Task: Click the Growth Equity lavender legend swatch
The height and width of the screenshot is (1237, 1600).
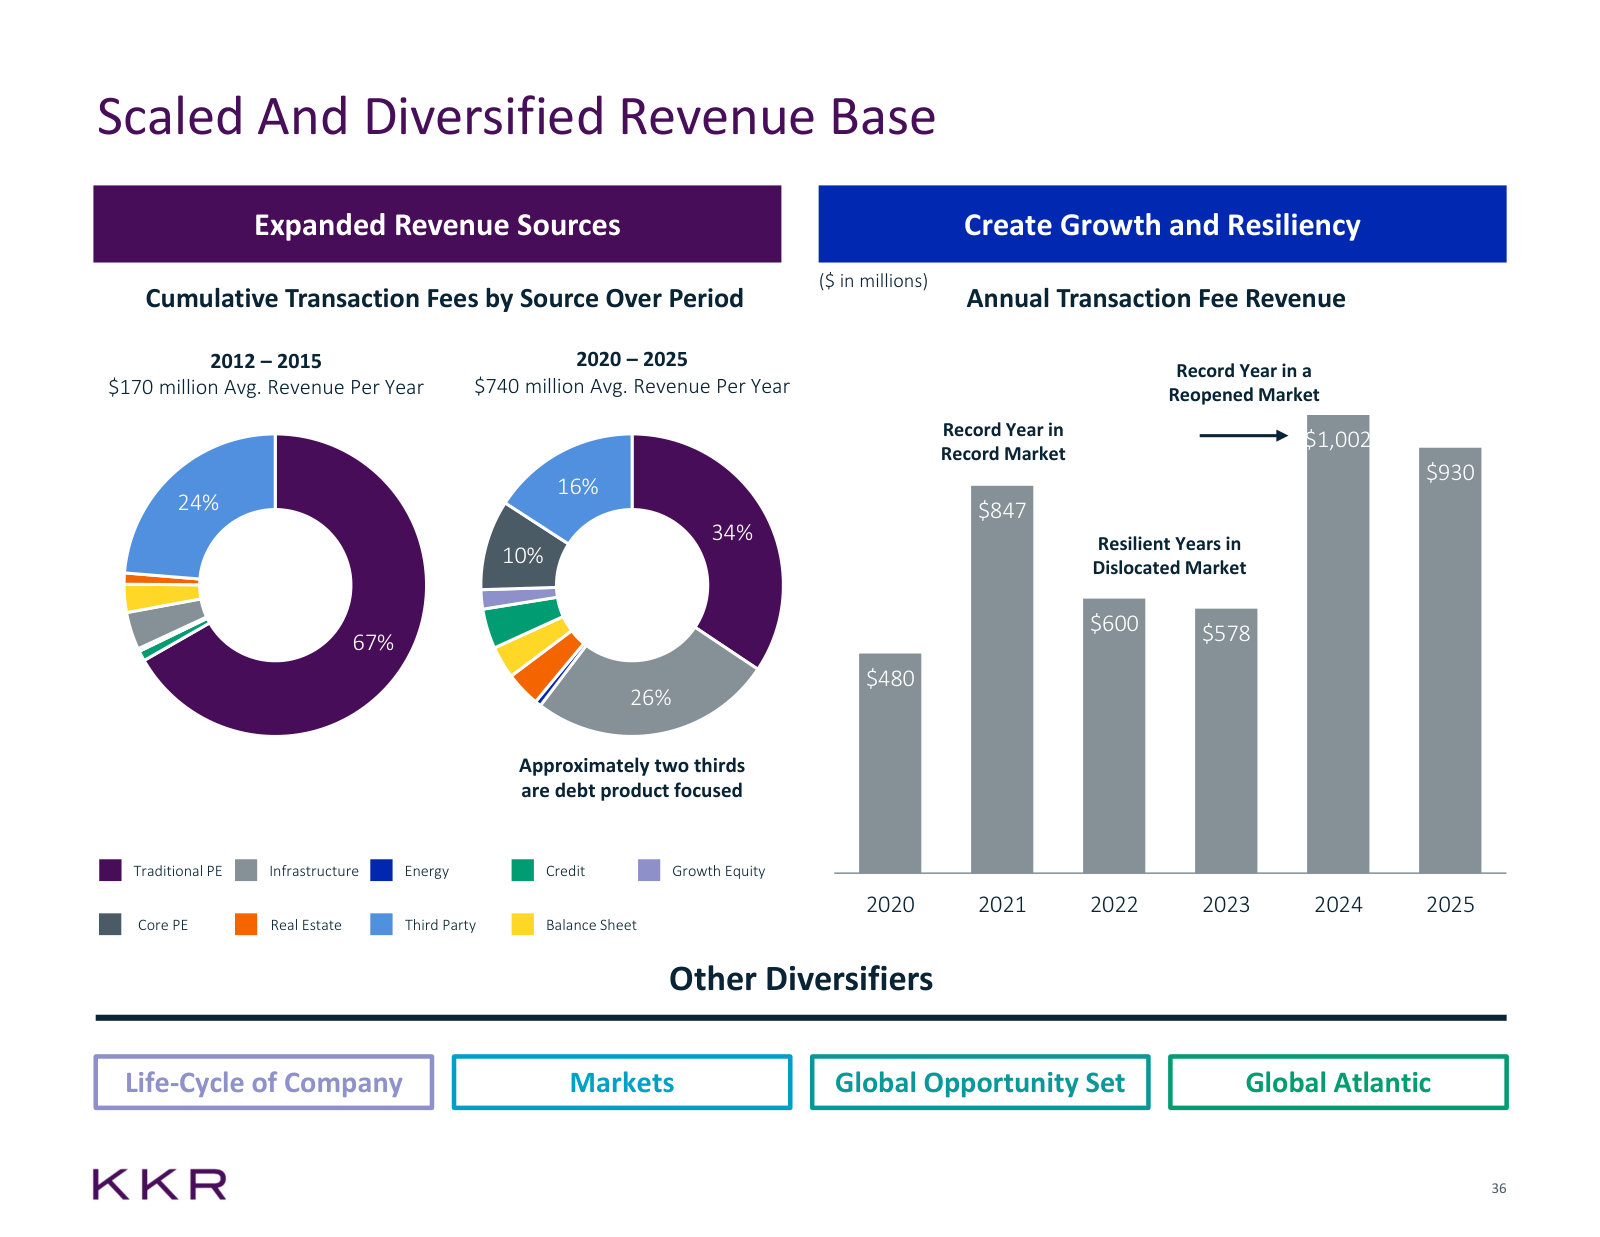Action: click(649, 870)
